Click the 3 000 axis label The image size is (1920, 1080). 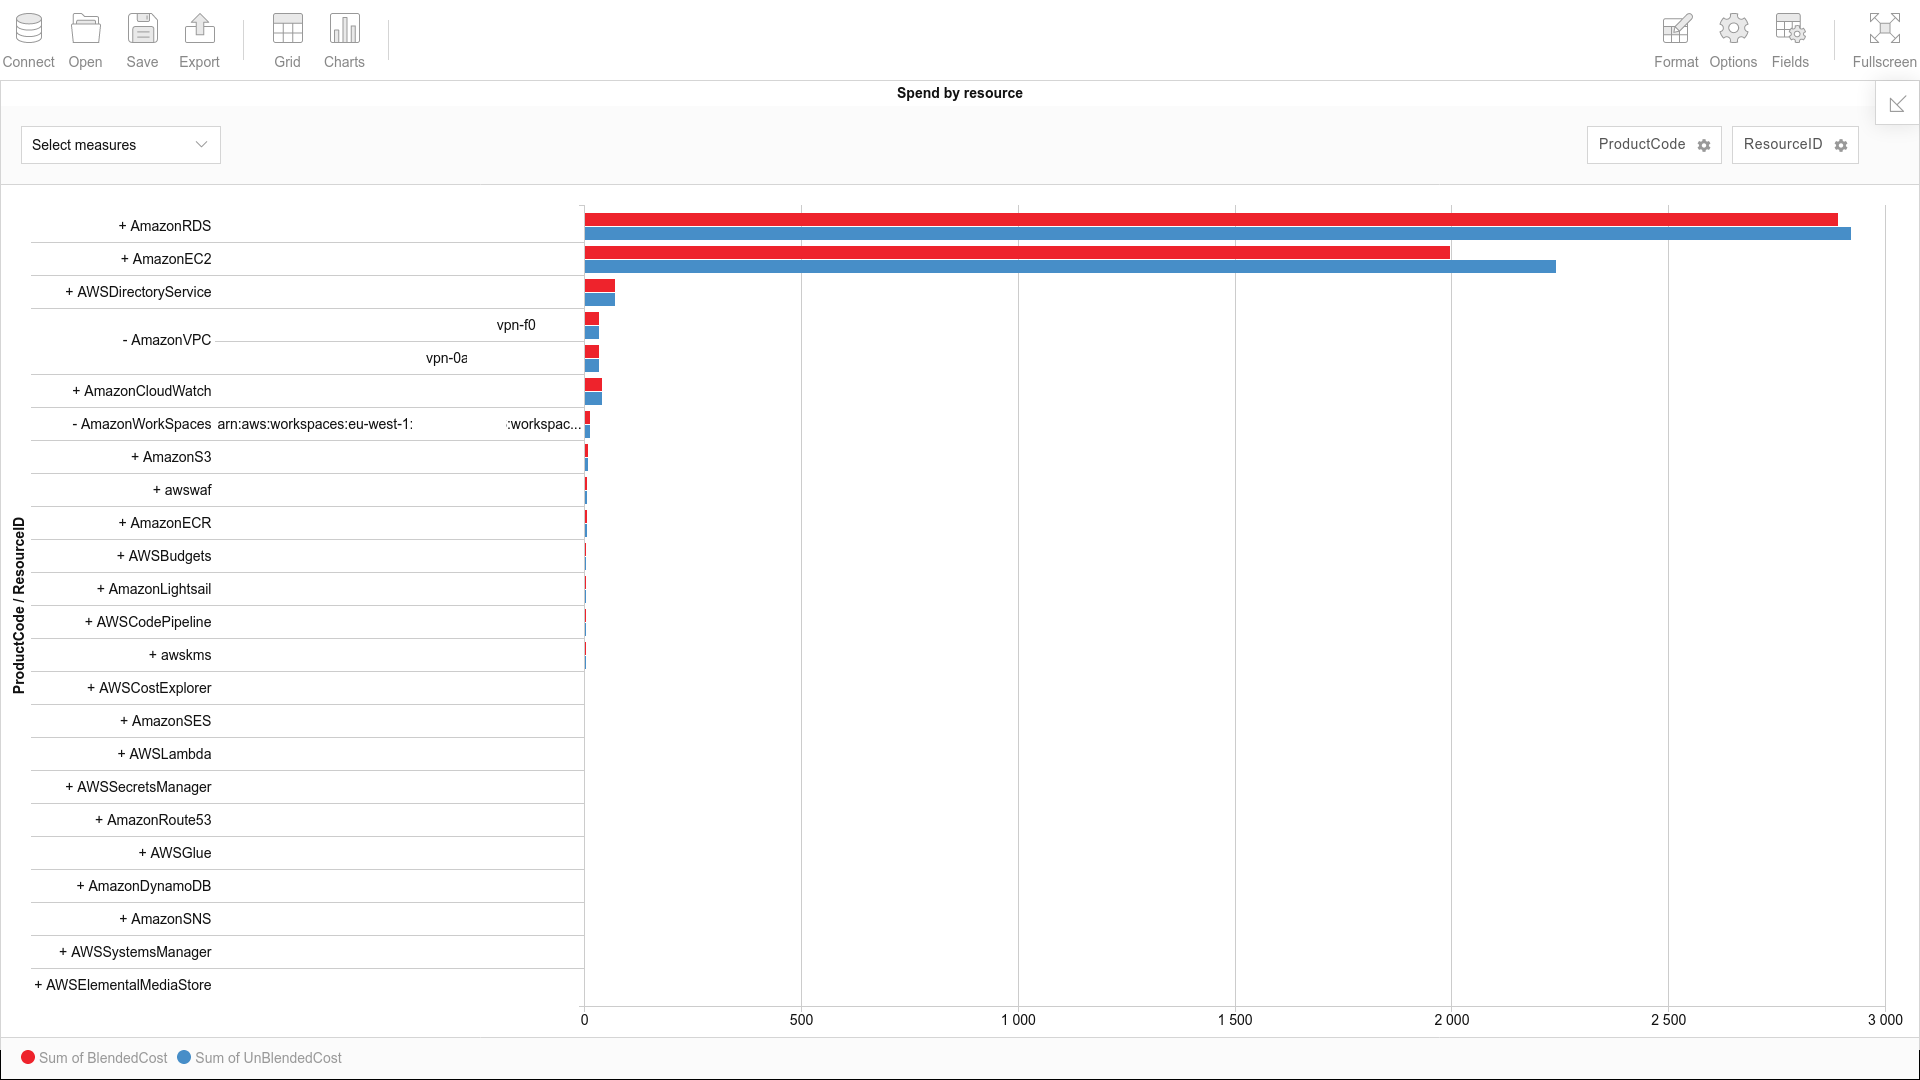point(1885,1020)
